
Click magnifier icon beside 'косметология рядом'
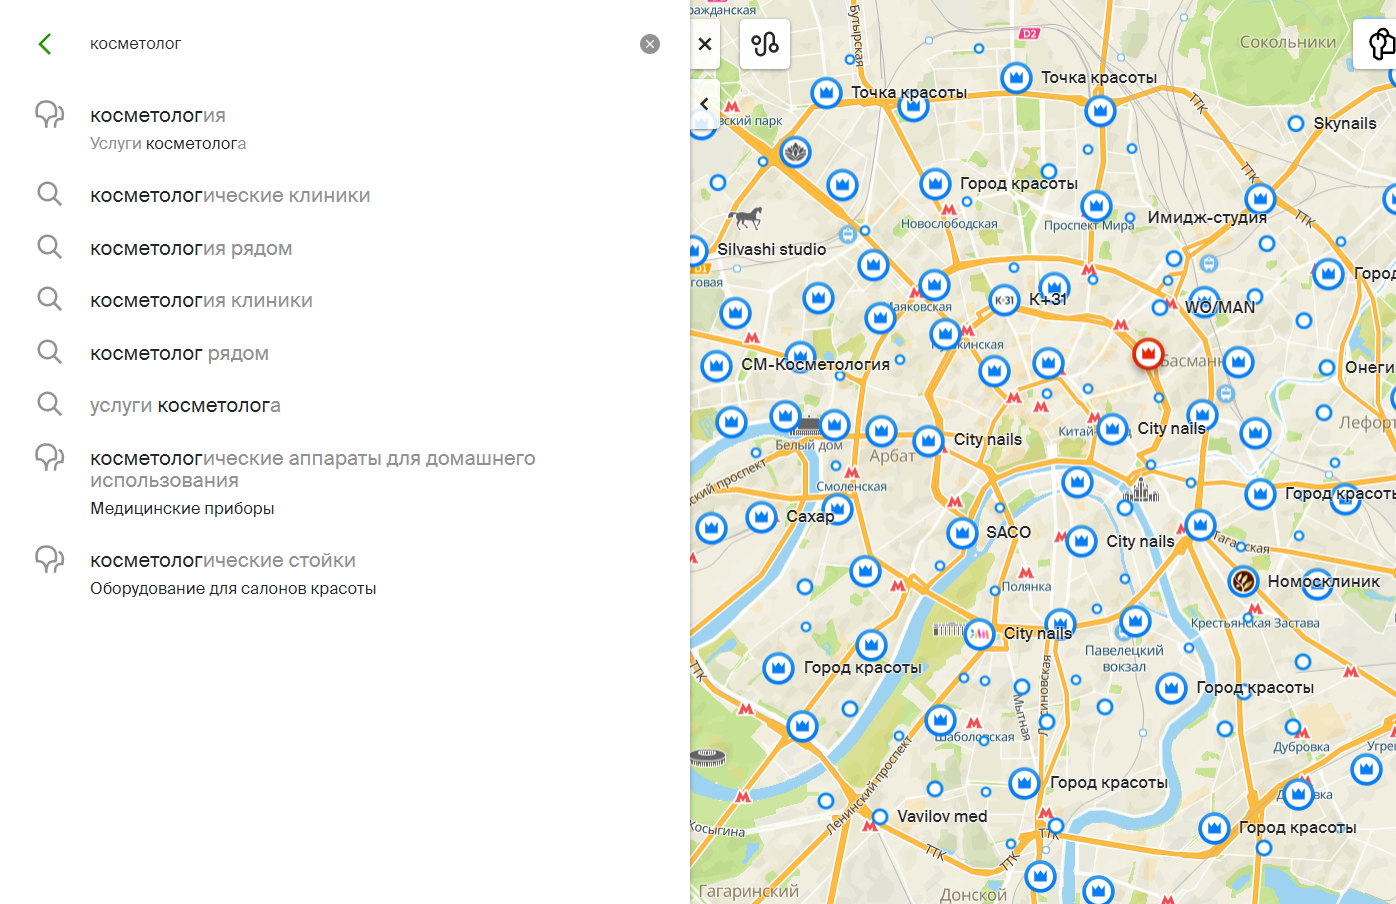point(49,246)
